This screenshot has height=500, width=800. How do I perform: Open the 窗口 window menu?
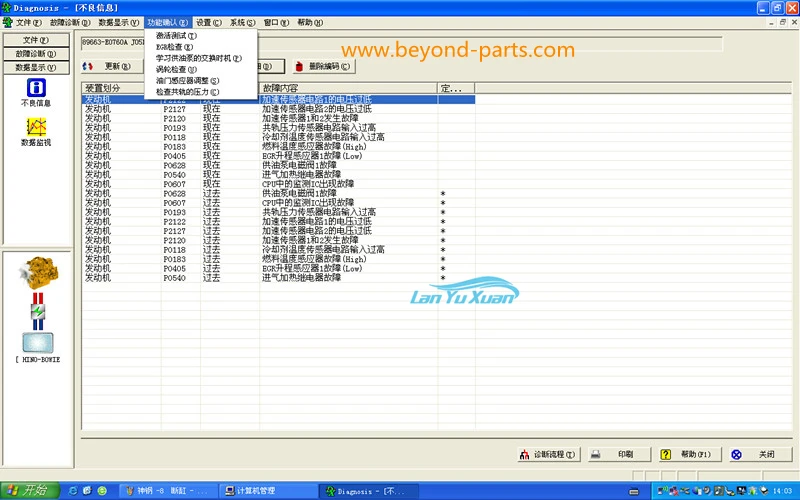276,22
